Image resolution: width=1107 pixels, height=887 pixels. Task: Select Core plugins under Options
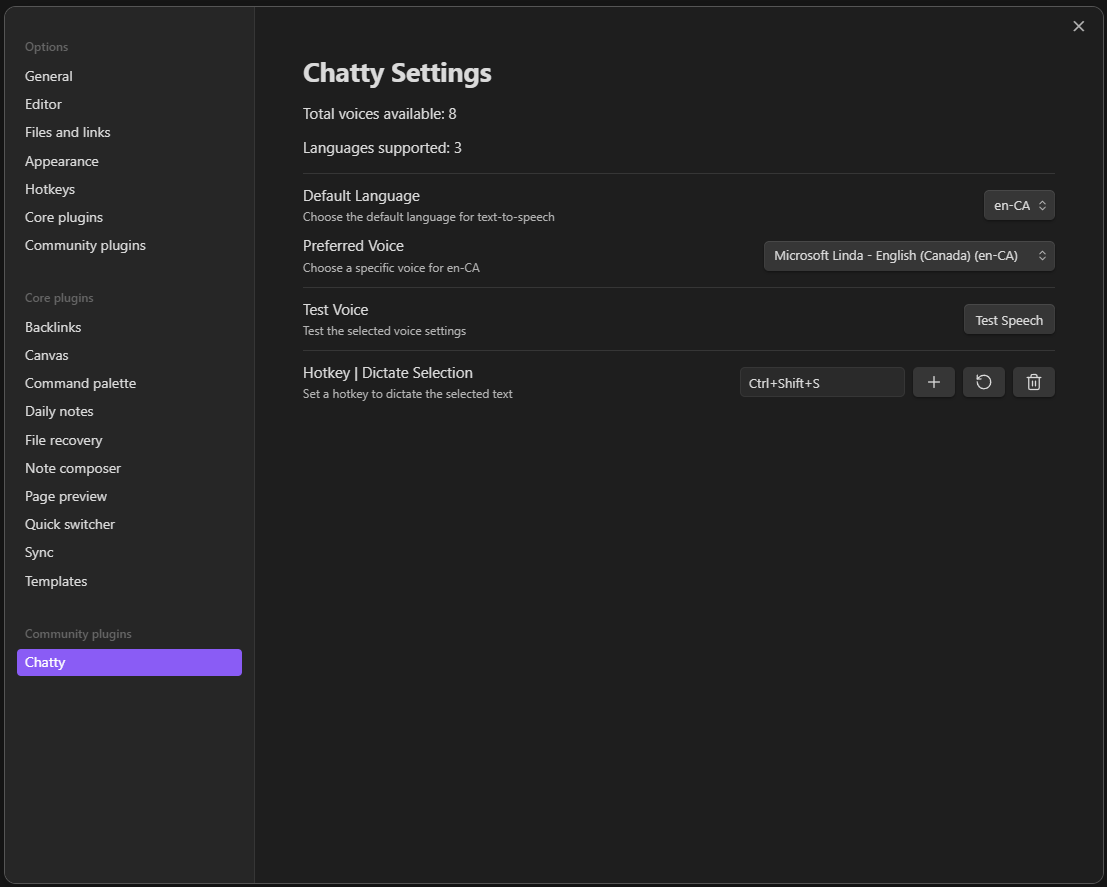(129, 218)
